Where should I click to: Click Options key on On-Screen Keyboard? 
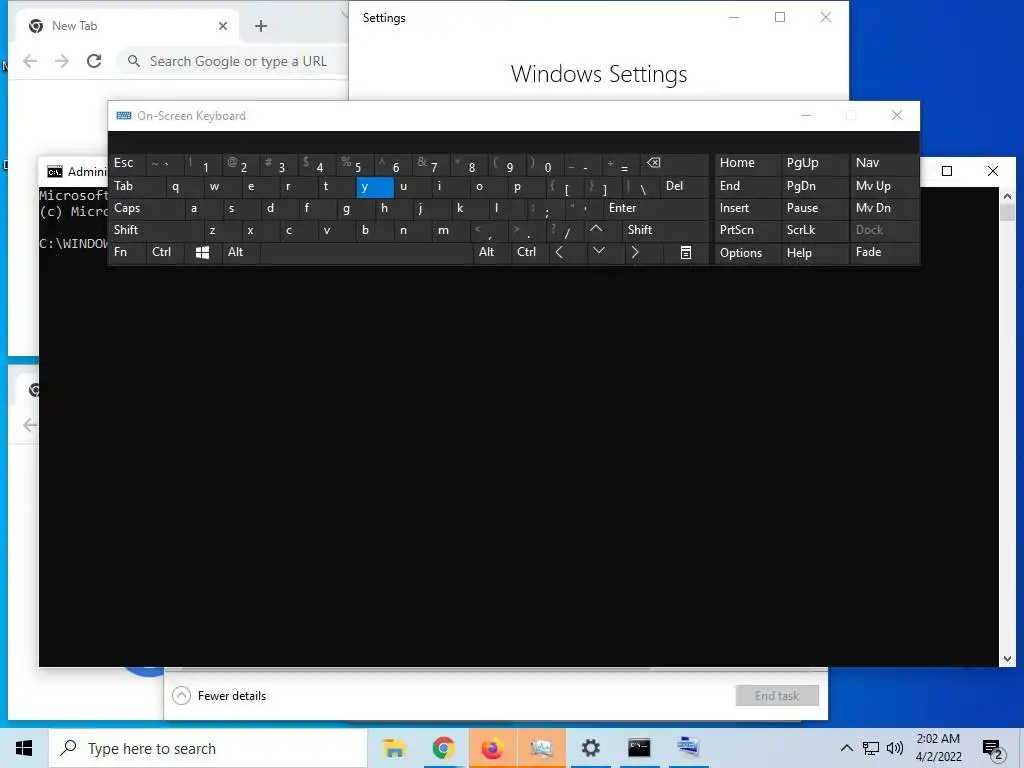[x=747, y=253]
